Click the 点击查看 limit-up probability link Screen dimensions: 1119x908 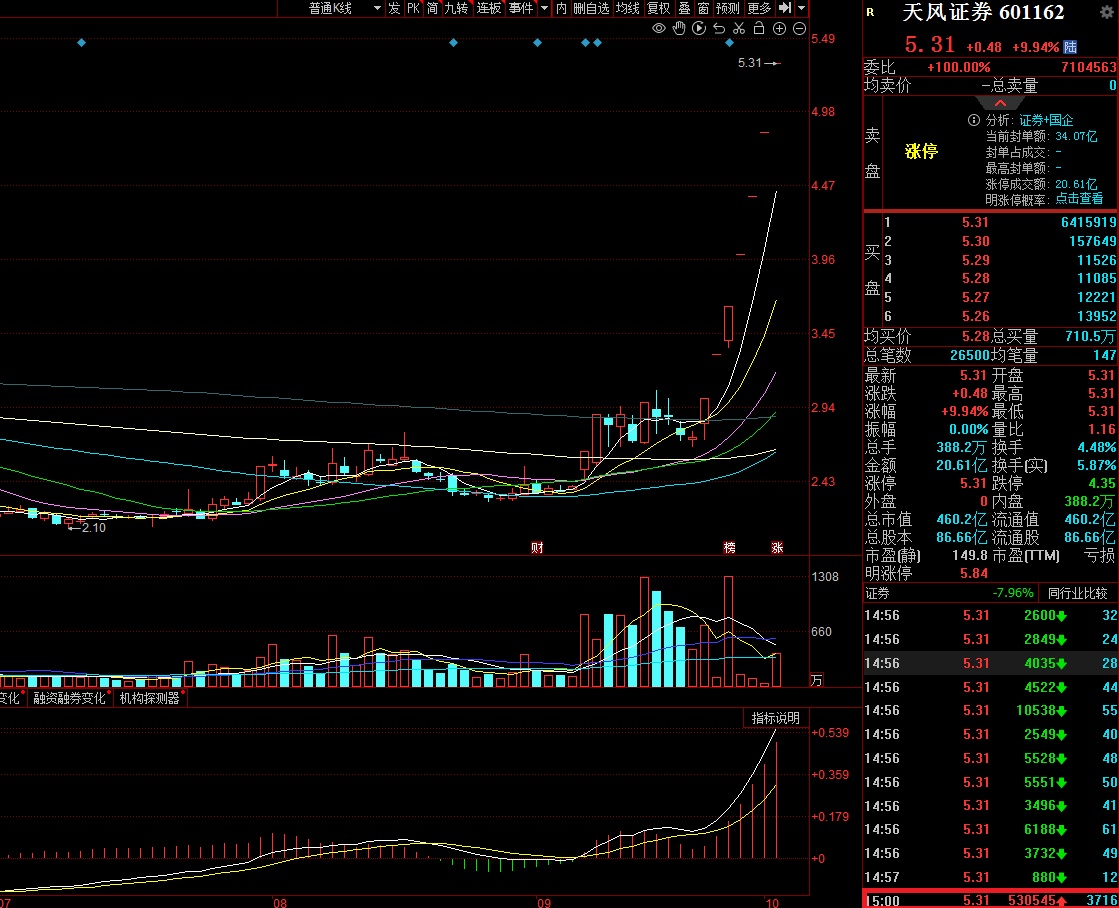click(x=1079, y=199)
